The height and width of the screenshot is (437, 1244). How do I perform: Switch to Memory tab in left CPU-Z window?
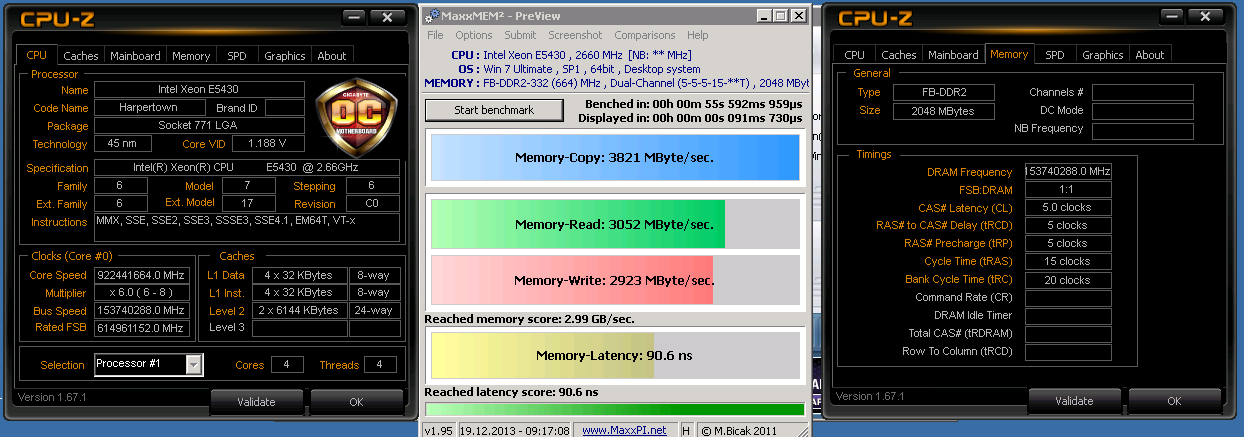pos(191,56)
